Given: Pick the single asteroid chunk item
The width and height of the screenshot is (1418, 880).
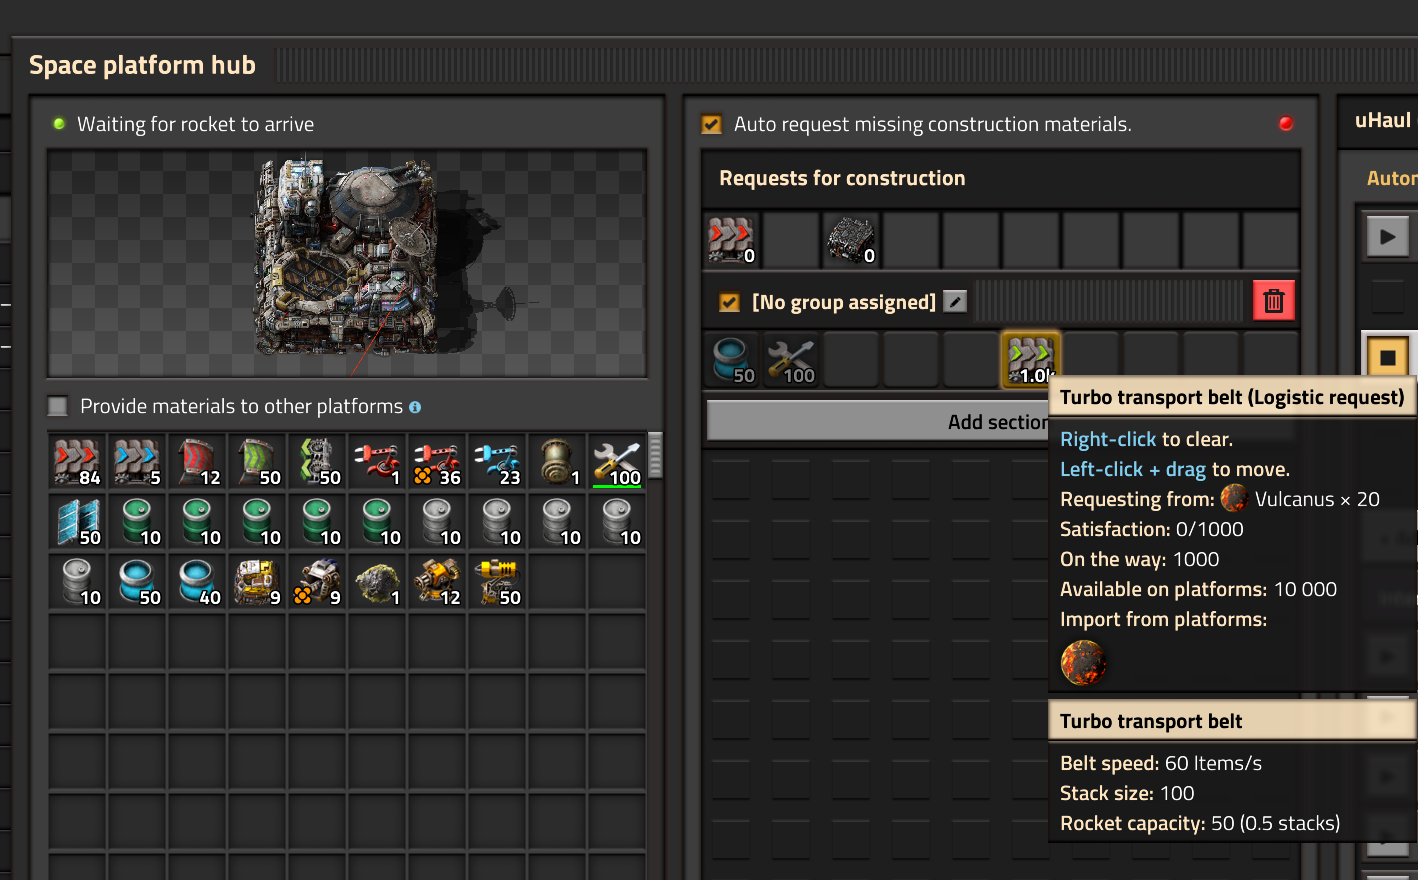Looking at the screenshot, I should tap(377, 582).
